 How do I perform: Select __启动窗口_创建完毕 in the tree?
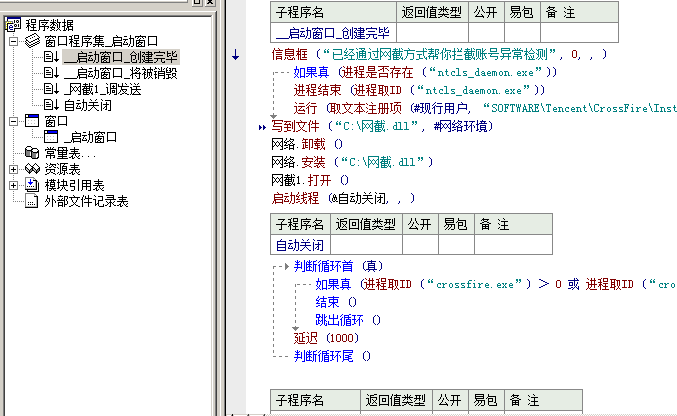click(121, 57)
